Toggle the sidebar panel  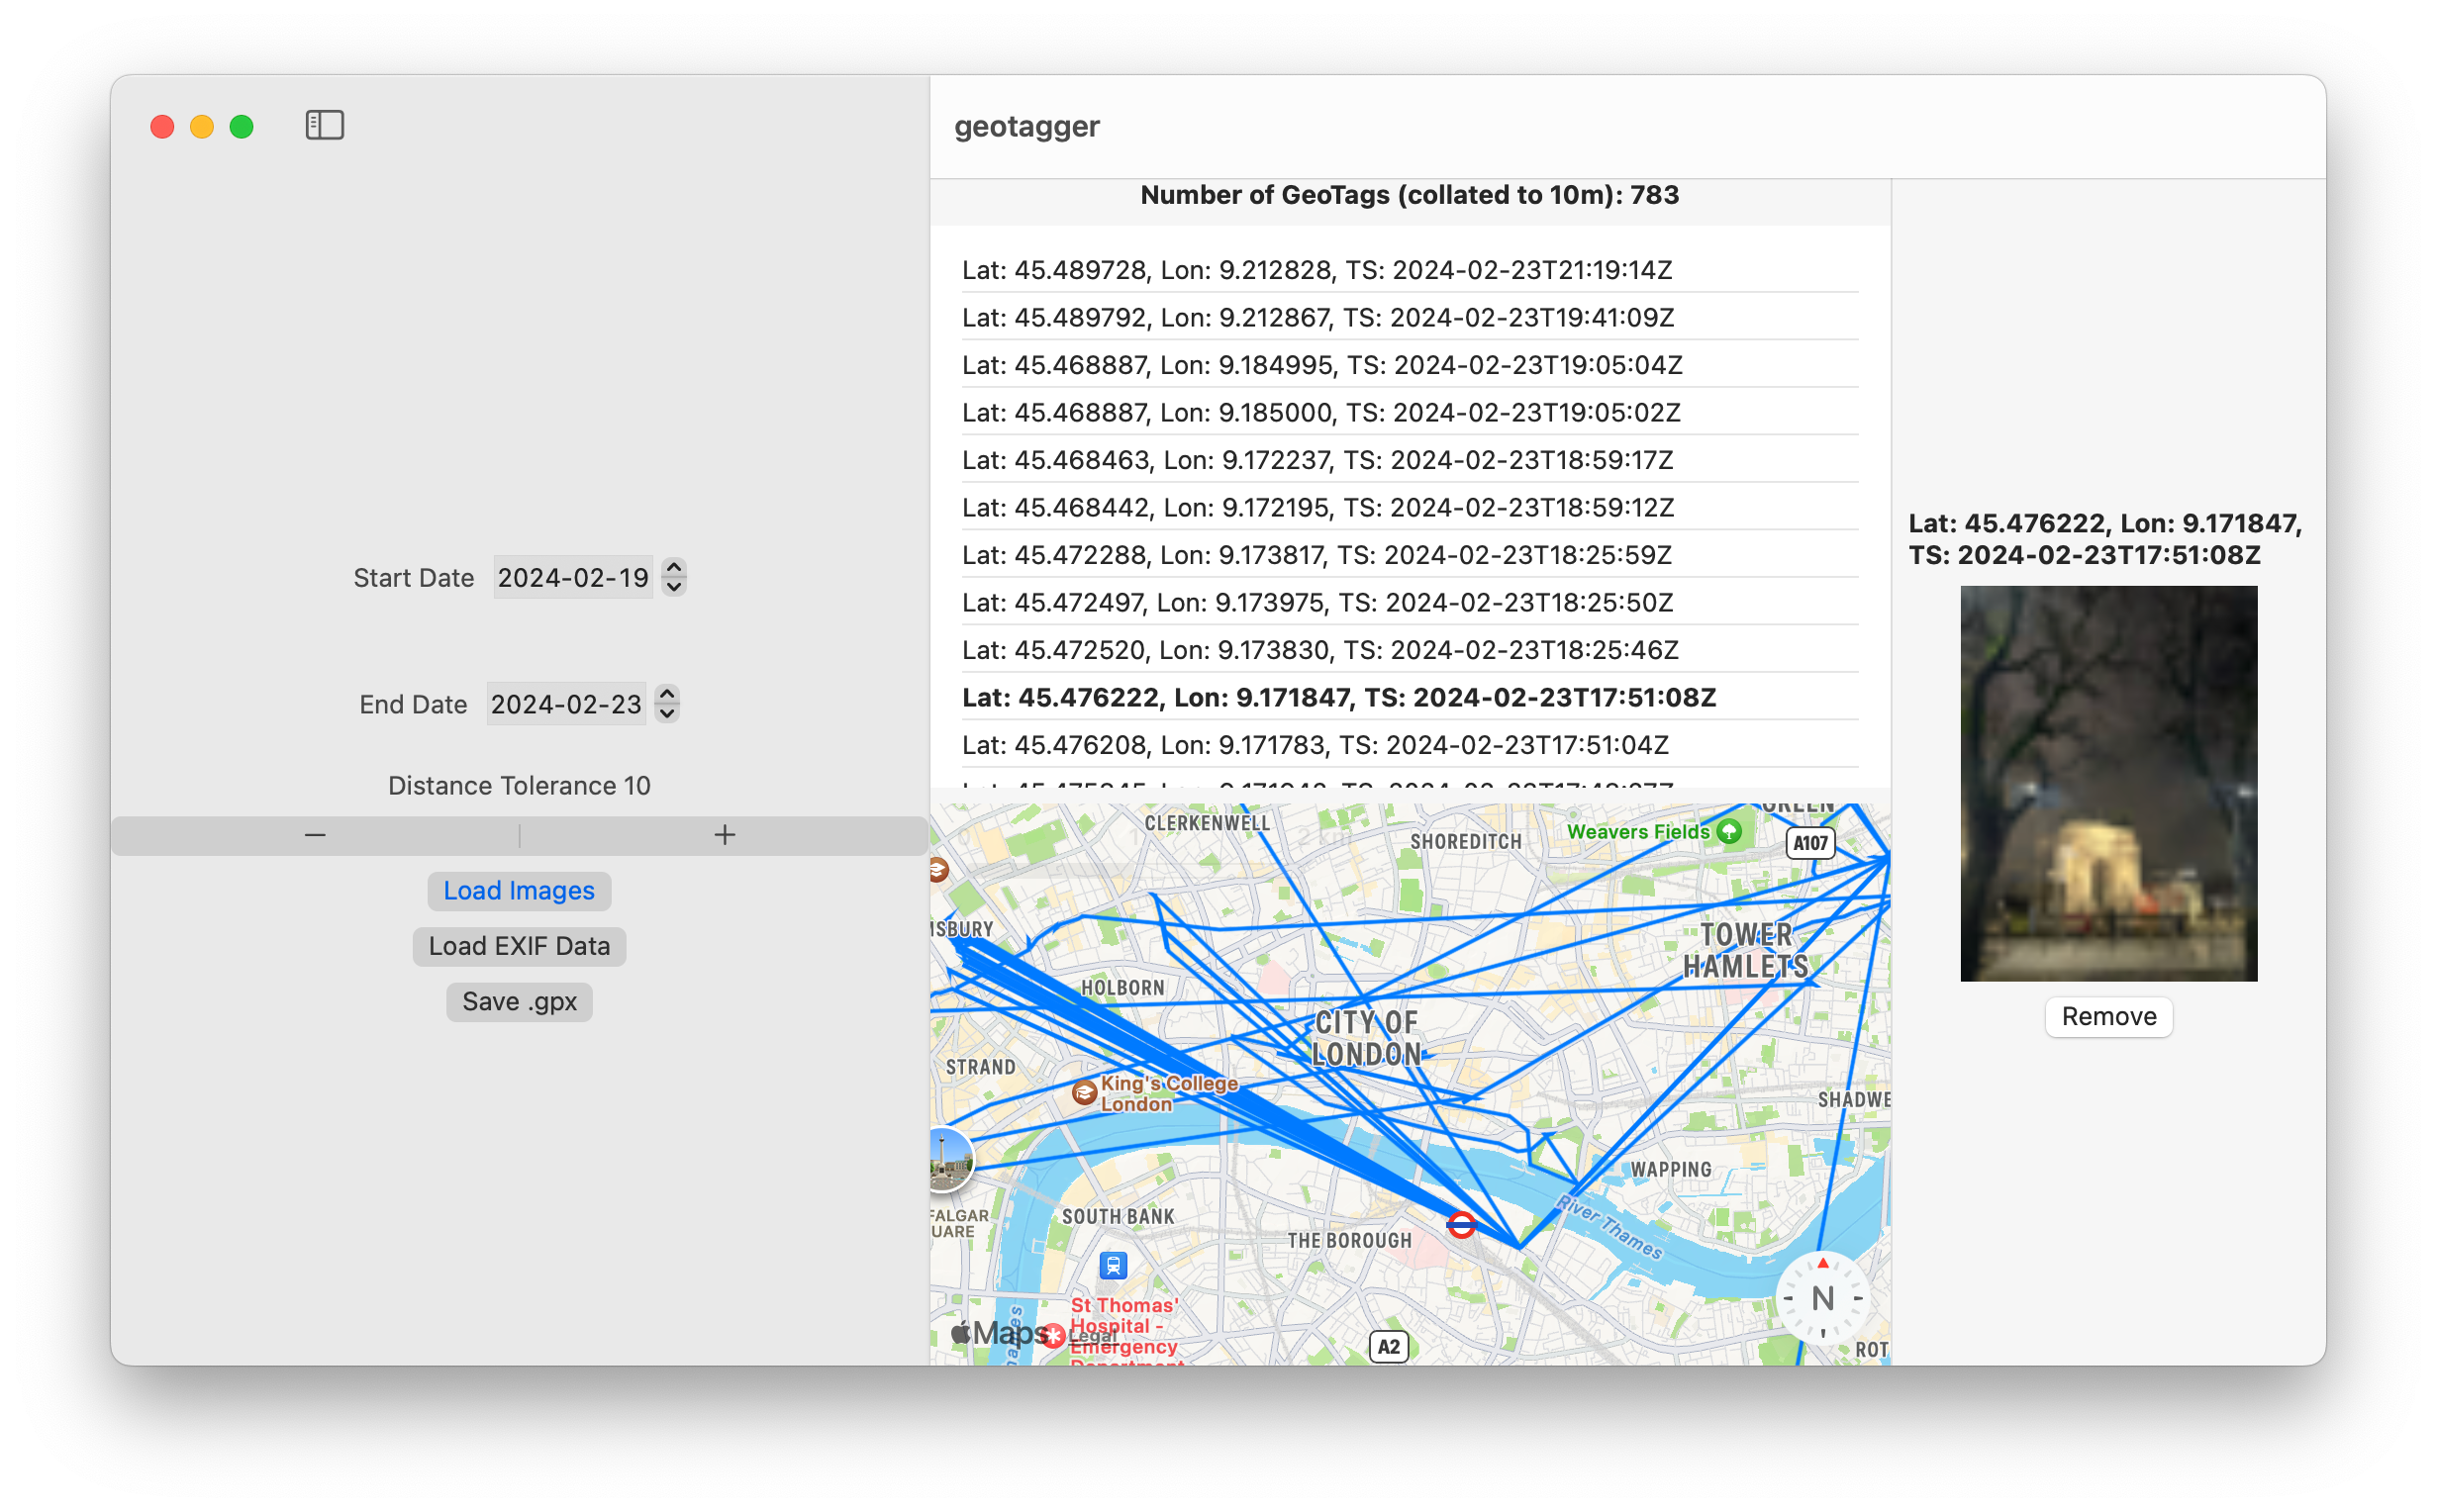(323, 125)
